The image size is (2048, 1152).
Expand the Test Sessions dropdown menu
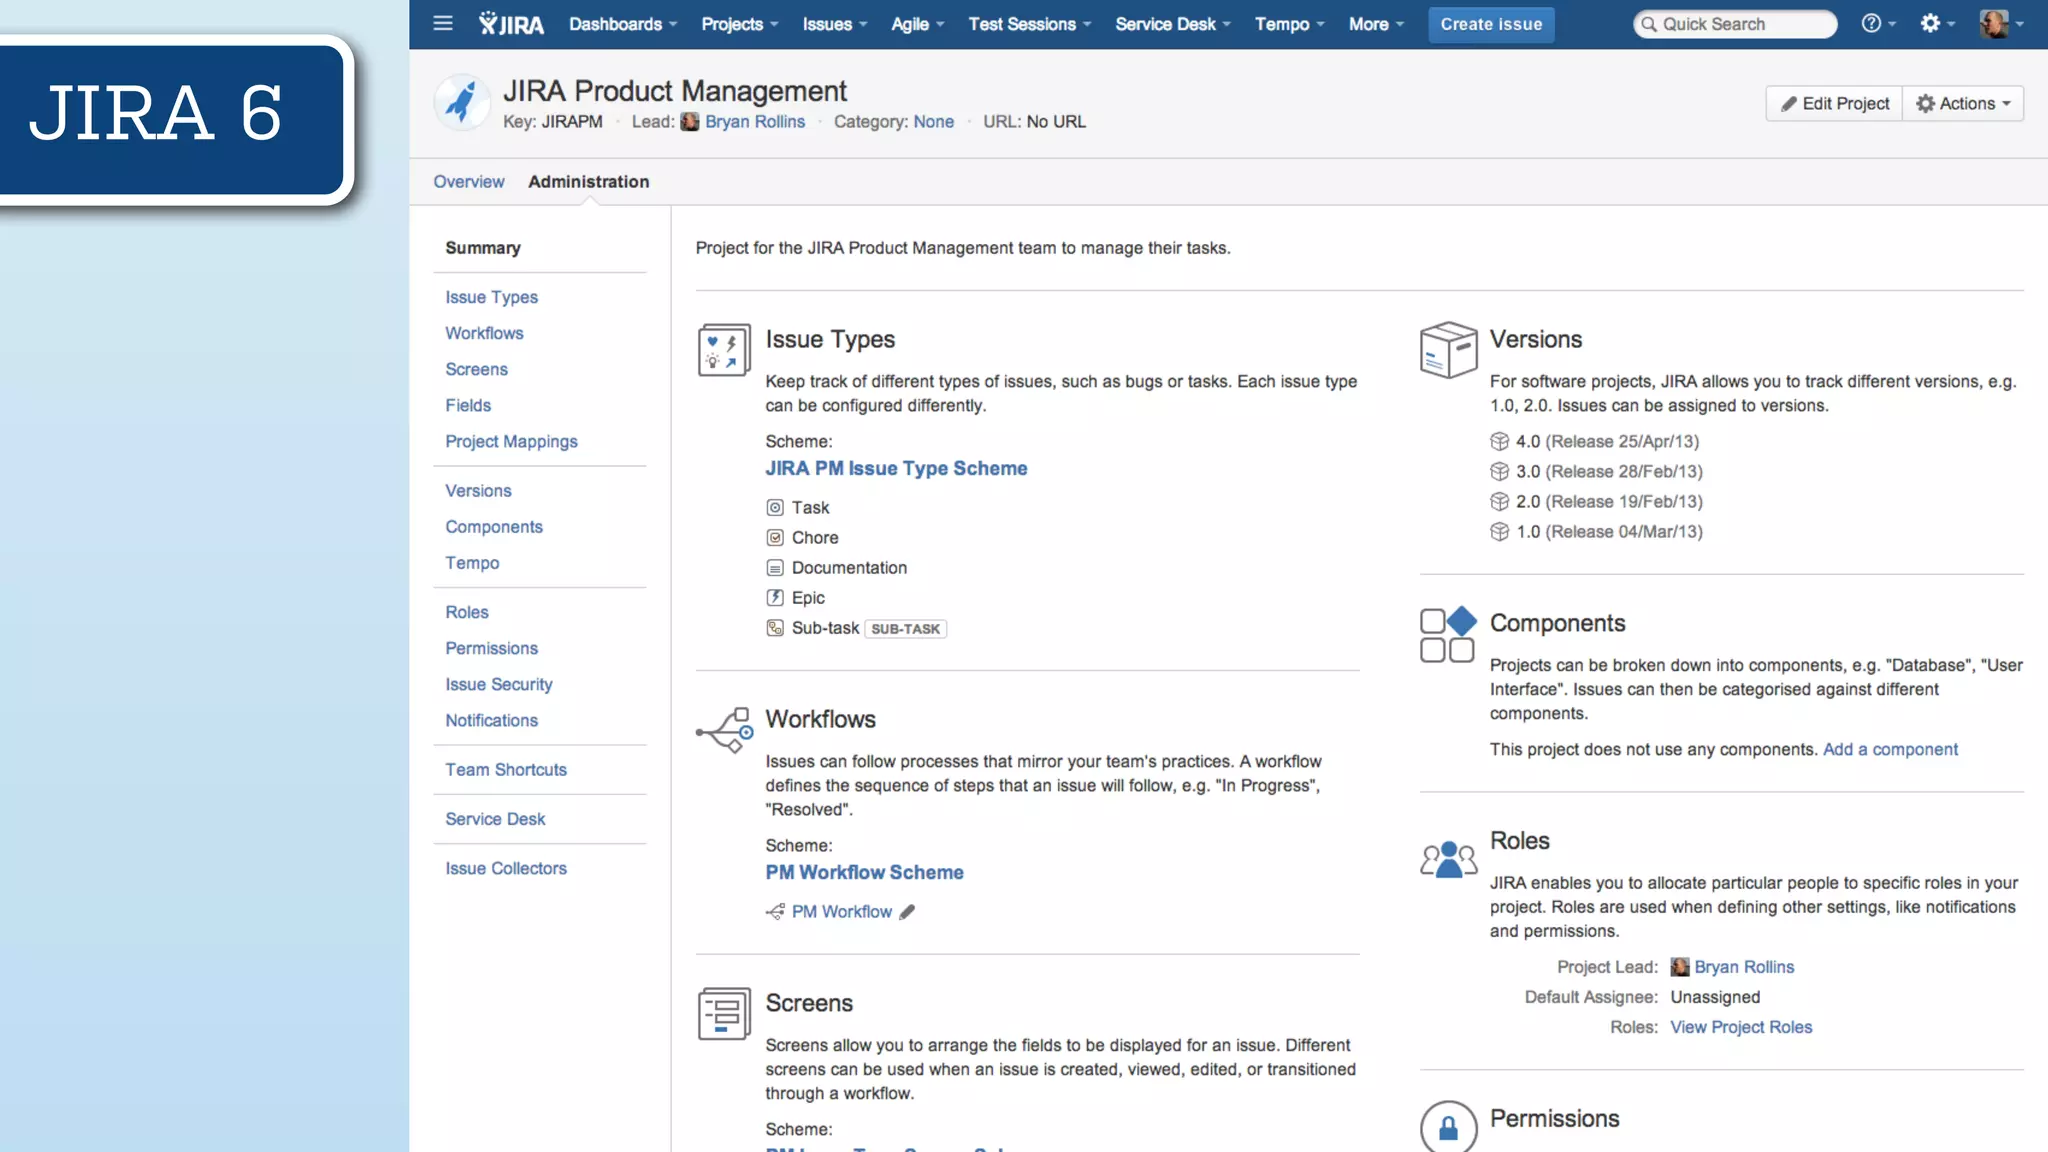click(x=1029, y=24)
